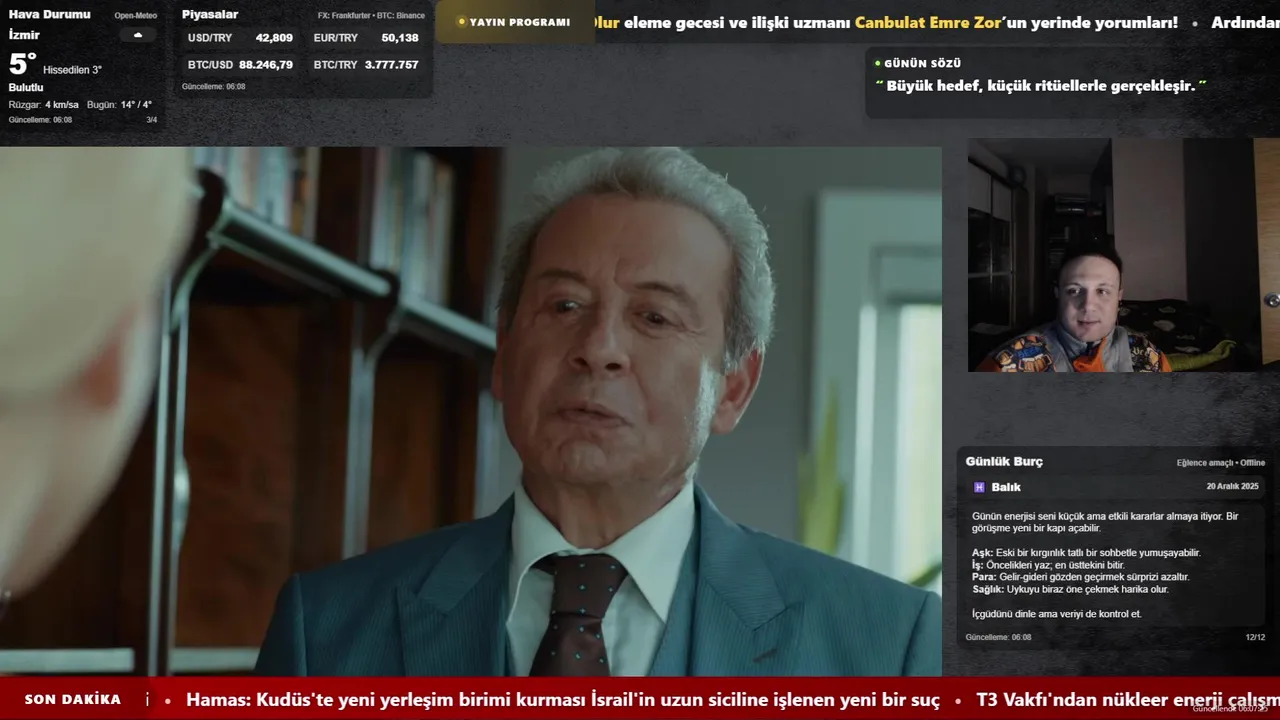
Task: Click the Günlük Burç widget title
Action: pyautogui.click(x=1004, y=462)
